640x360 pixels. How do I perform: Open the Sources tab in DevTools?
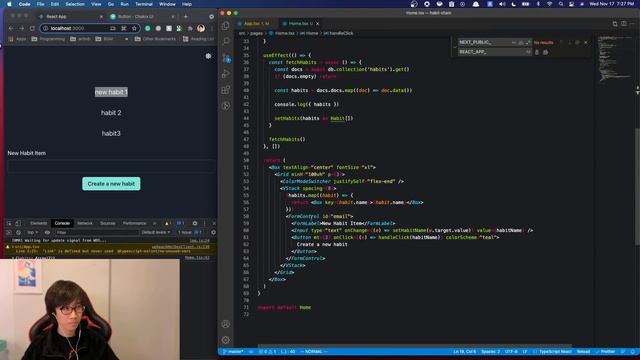pyautogui.click(x=108, y=223)
